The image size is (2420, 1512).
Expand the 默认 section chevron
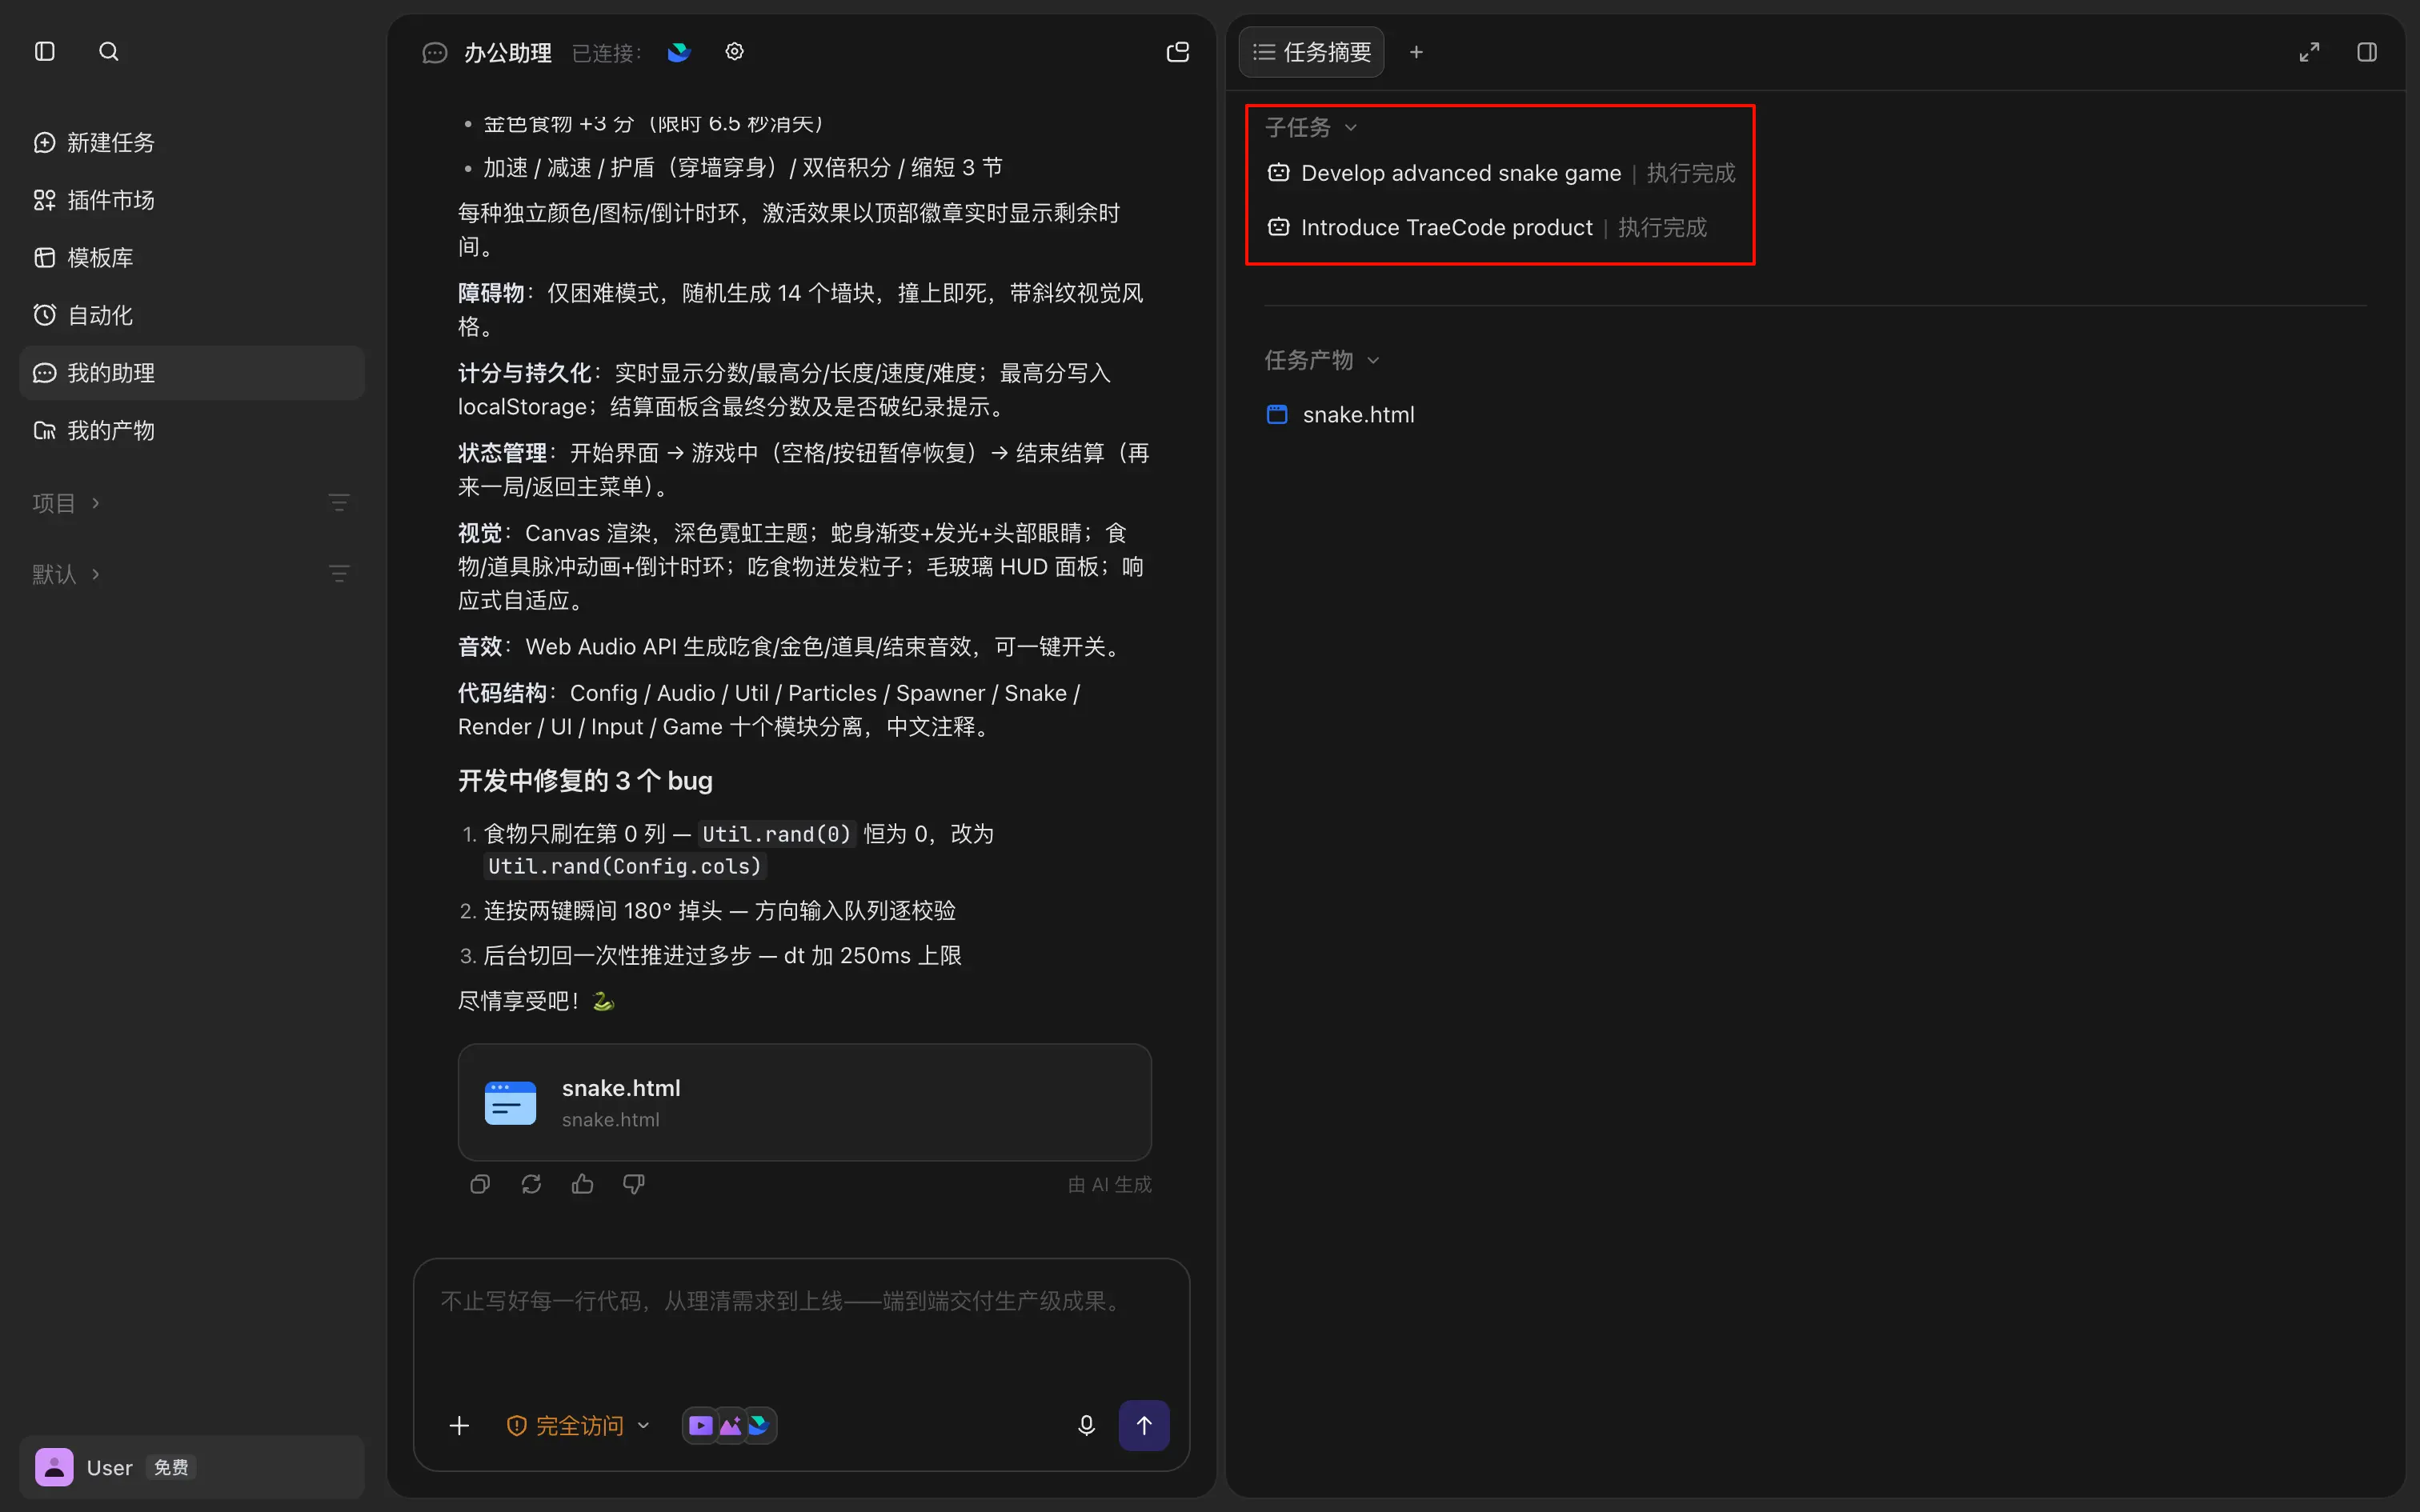point(96,574)
